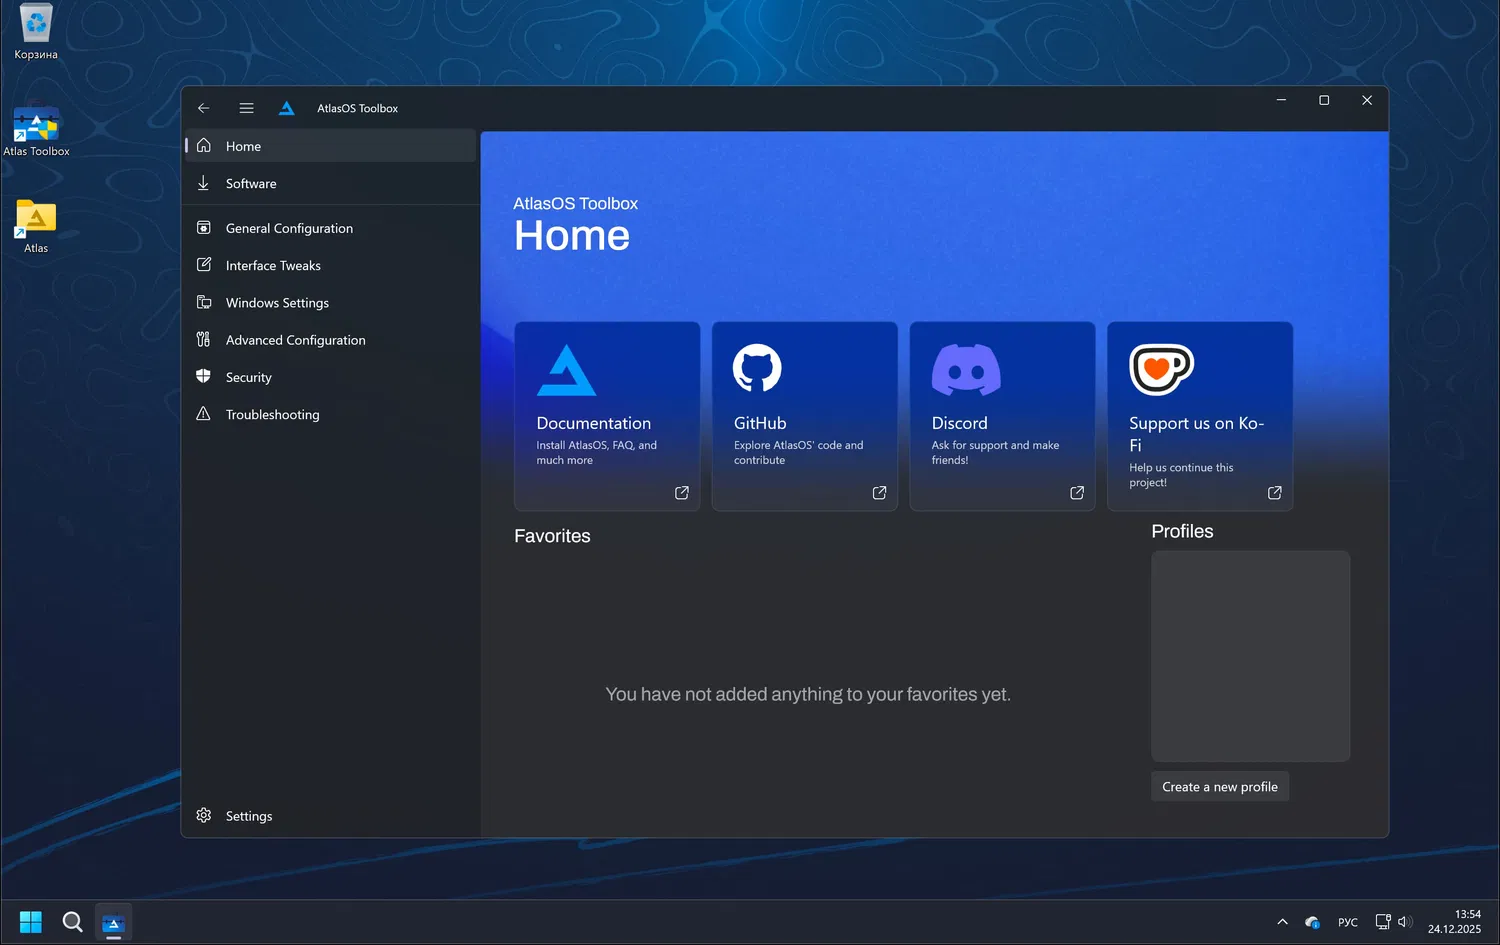Open the Discord card title
Screen dimensions: 1500x945
960,423
